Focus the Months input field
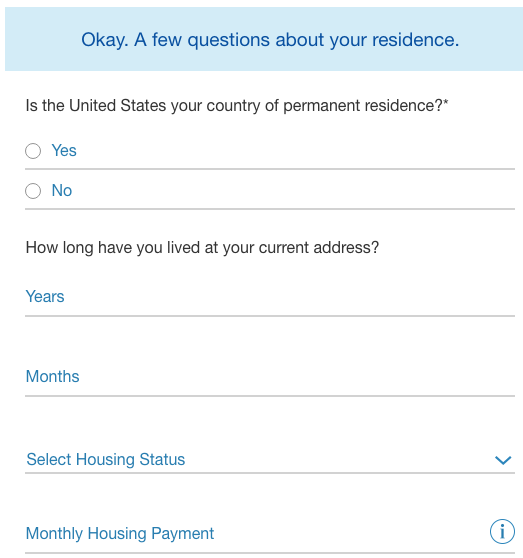The image size is (523, 558). tap(270, 377)
